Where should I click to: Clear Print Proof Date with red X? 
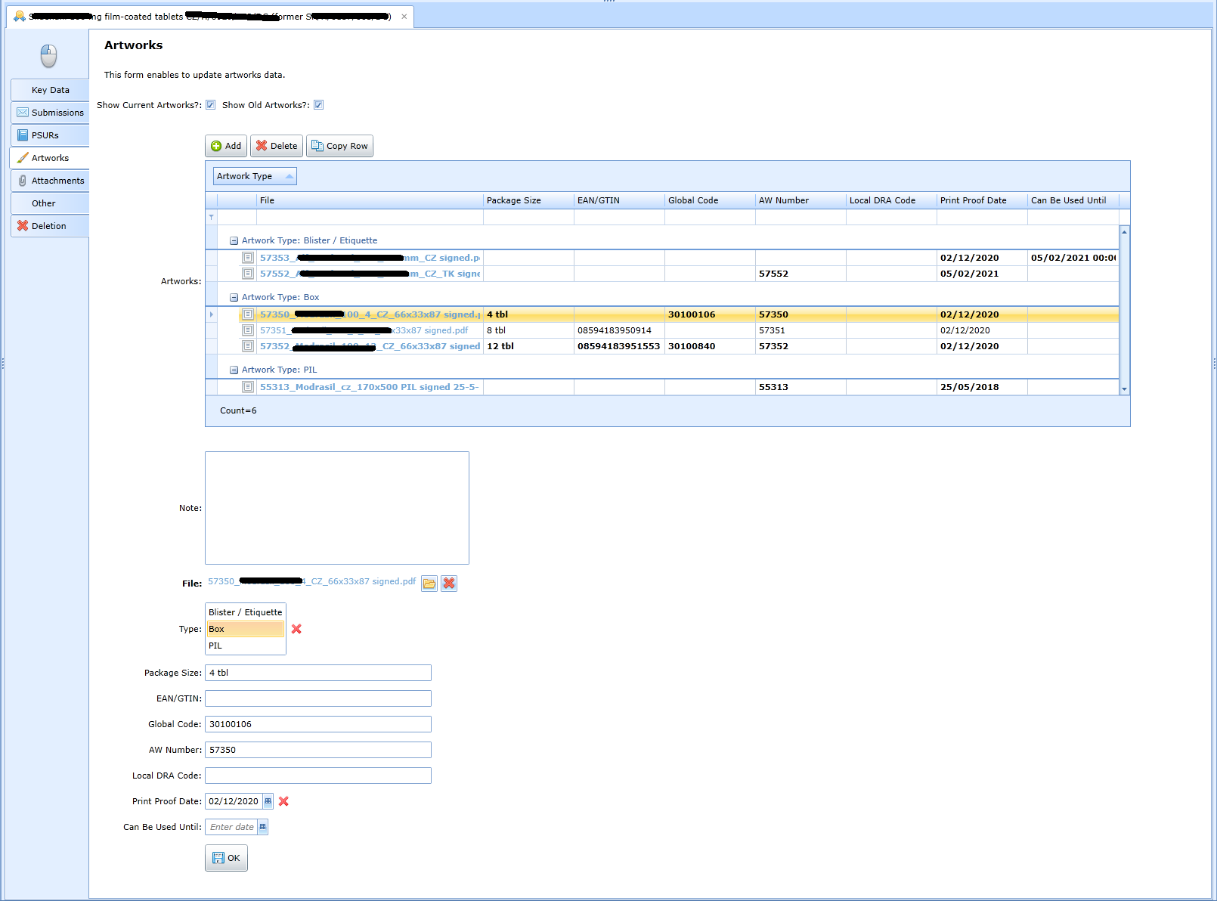(x=284, y=801)
